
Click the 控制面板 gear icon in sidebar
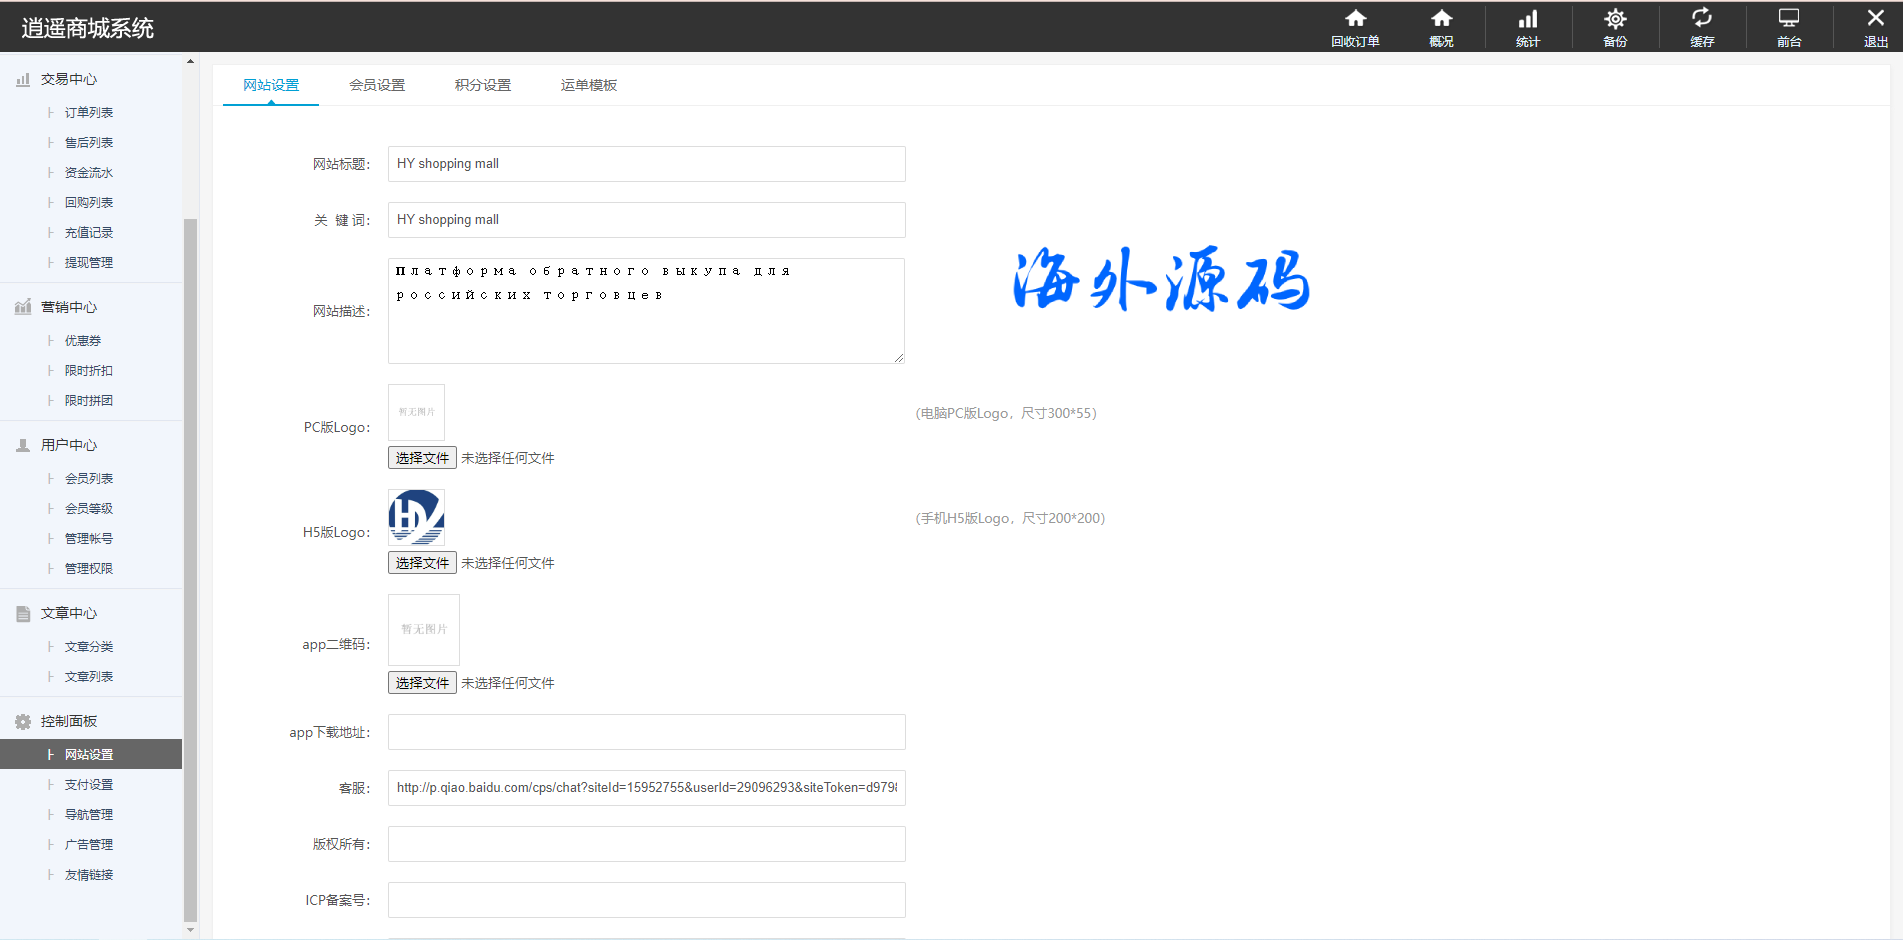click(23, 721)
